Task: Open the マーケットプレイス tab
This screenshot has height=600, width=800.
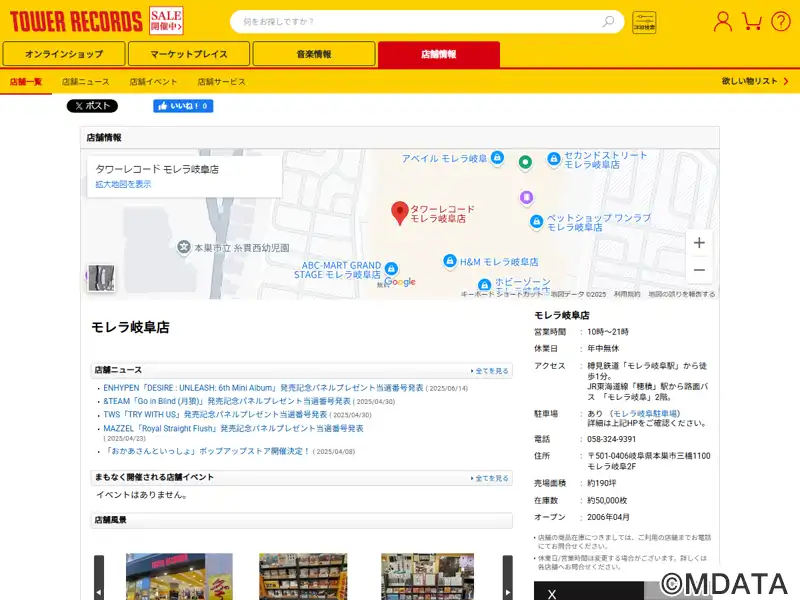Action: click(x=189, y=54)
